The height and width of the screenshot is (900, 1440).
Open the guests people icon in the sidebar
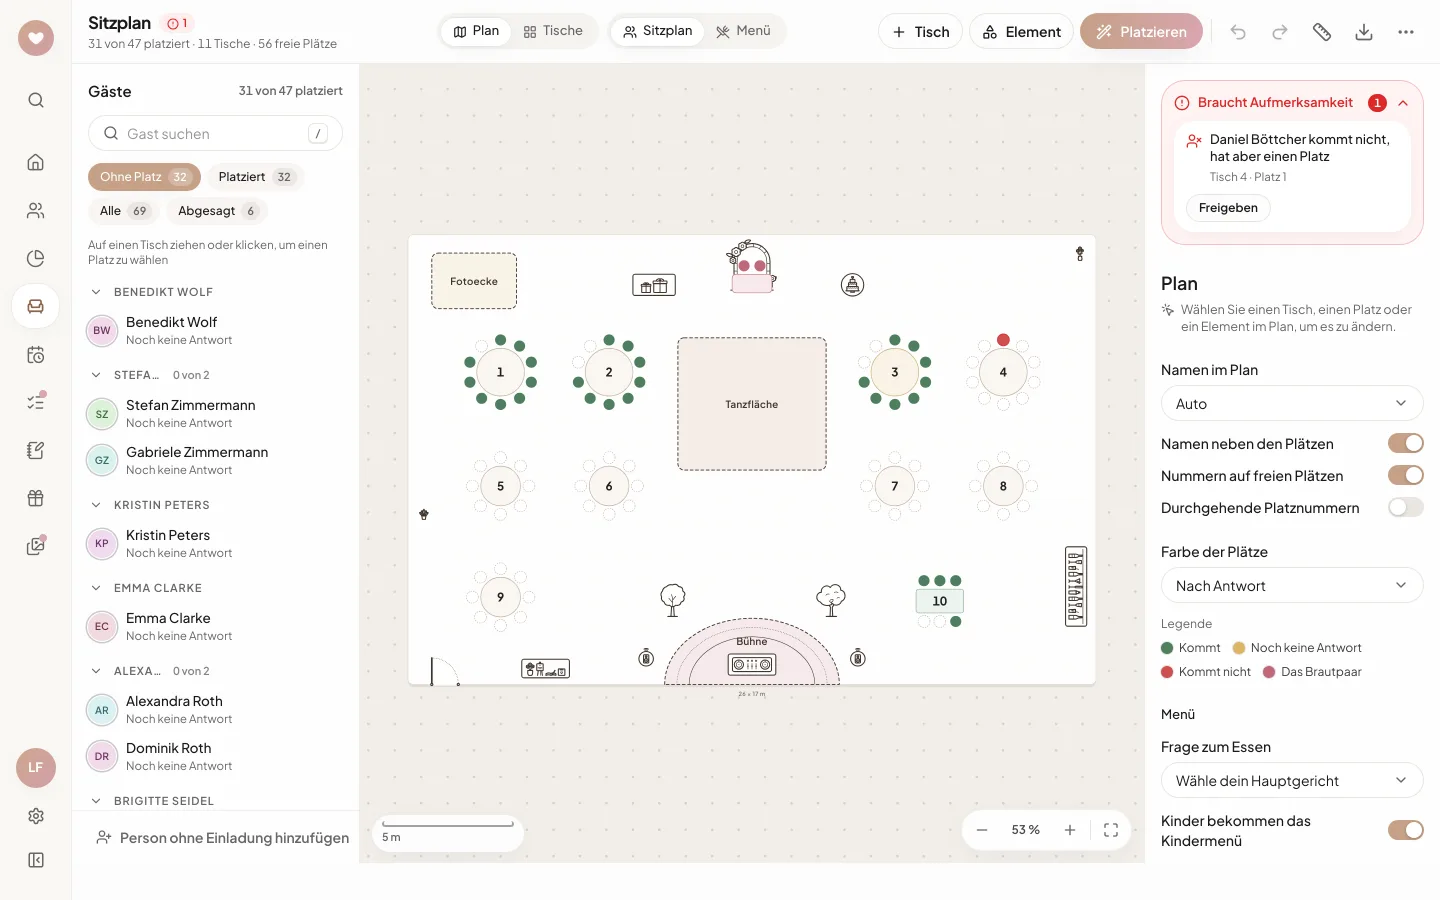tap(36, 210)
